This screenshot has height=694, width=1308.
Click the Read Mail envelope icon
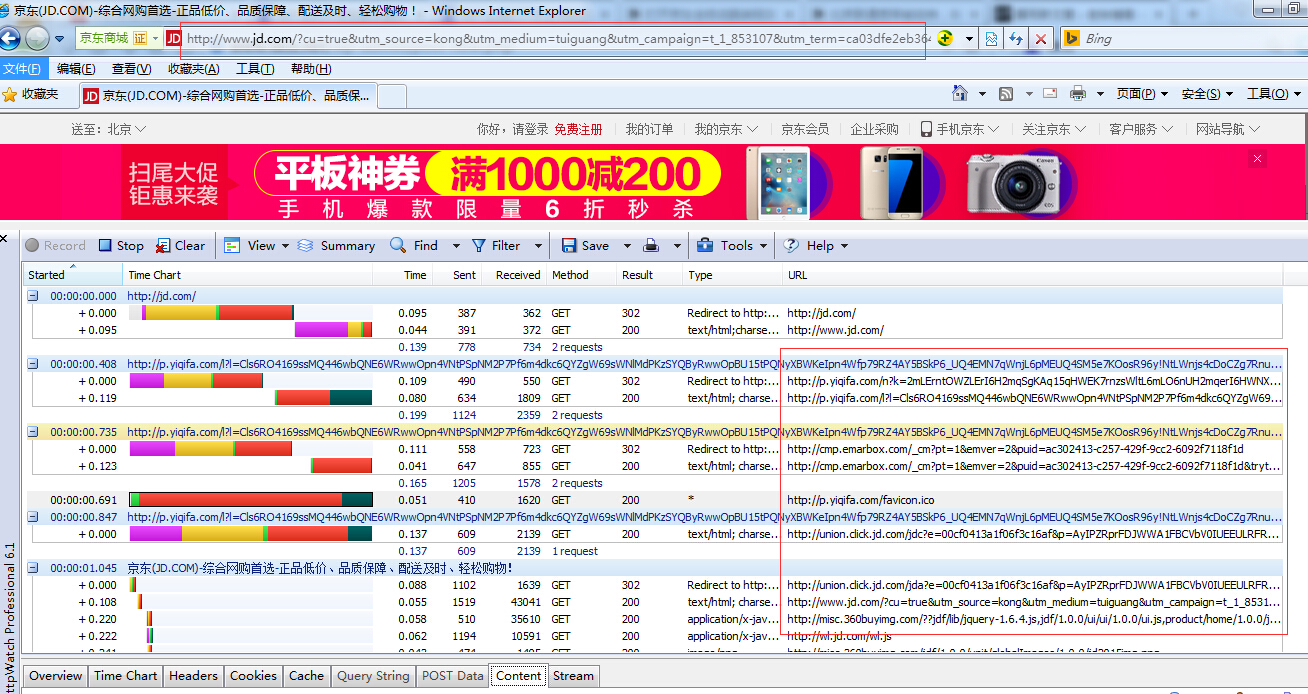[x=1050, y=93]
